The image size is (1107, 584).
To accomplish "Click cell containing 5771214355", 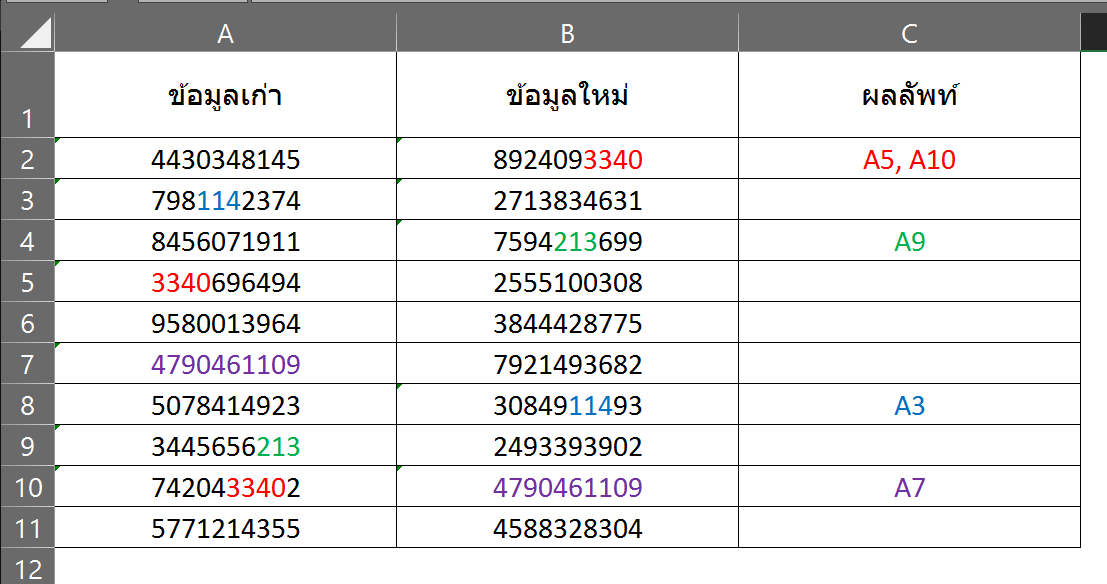I will coord(225,528).
